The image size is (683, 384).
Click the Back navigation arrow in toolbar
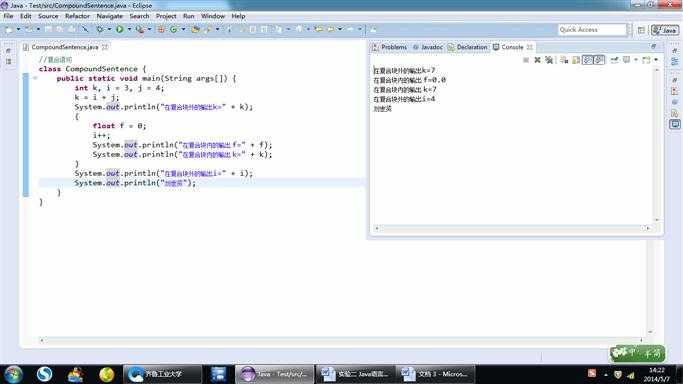pos(331,29)
